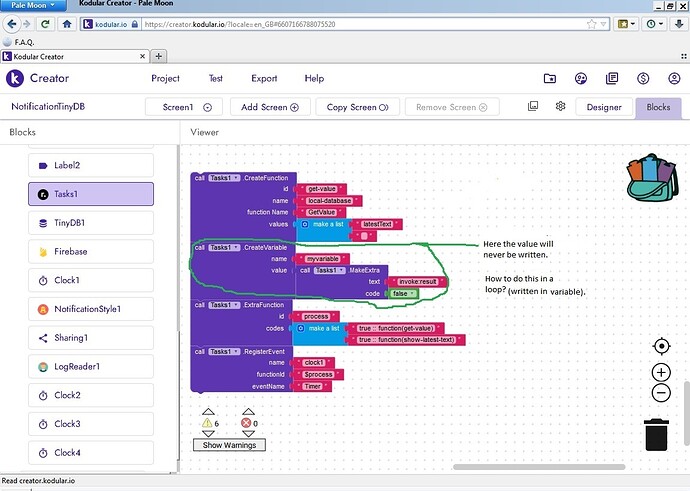Image resolution: width=690 pixels, height=491 pixels.
Task: Open the asset manager icon near Designer
Action: pos(533,106)
